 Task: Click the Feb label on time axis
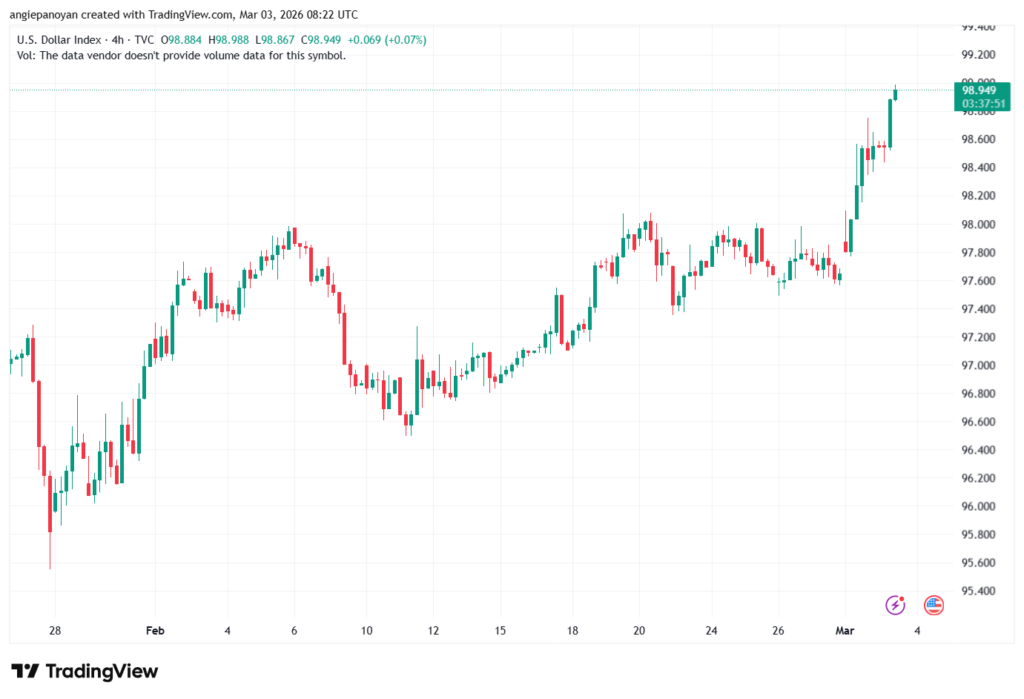point(154,631)
